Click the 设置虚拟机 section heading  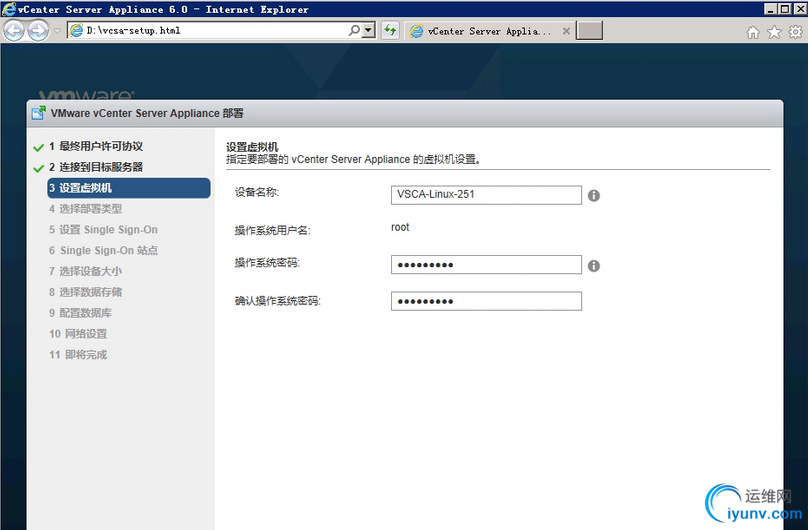coord(252,147)
